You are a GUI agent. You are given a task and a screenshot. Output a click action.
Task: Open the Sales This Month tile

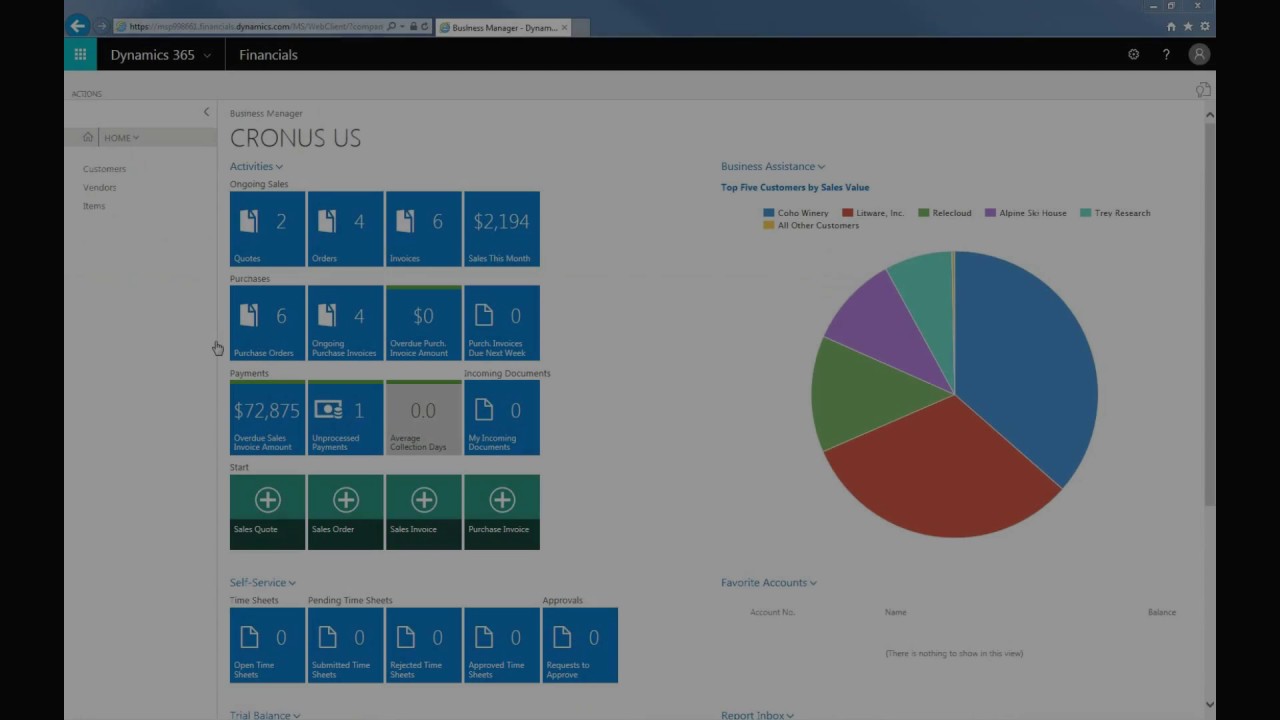coord(501,229)
